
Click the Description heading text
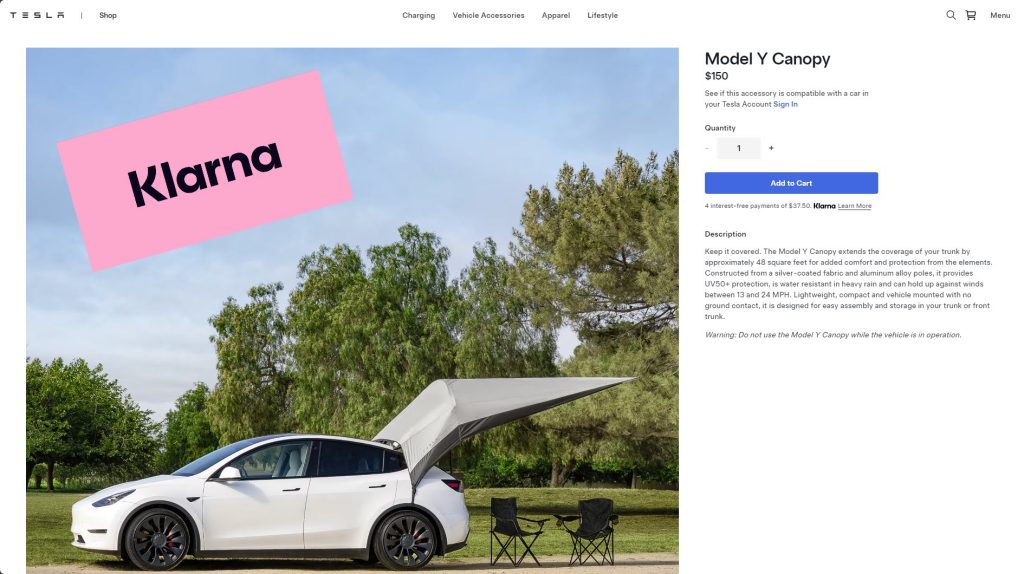[x=725, y=234]
